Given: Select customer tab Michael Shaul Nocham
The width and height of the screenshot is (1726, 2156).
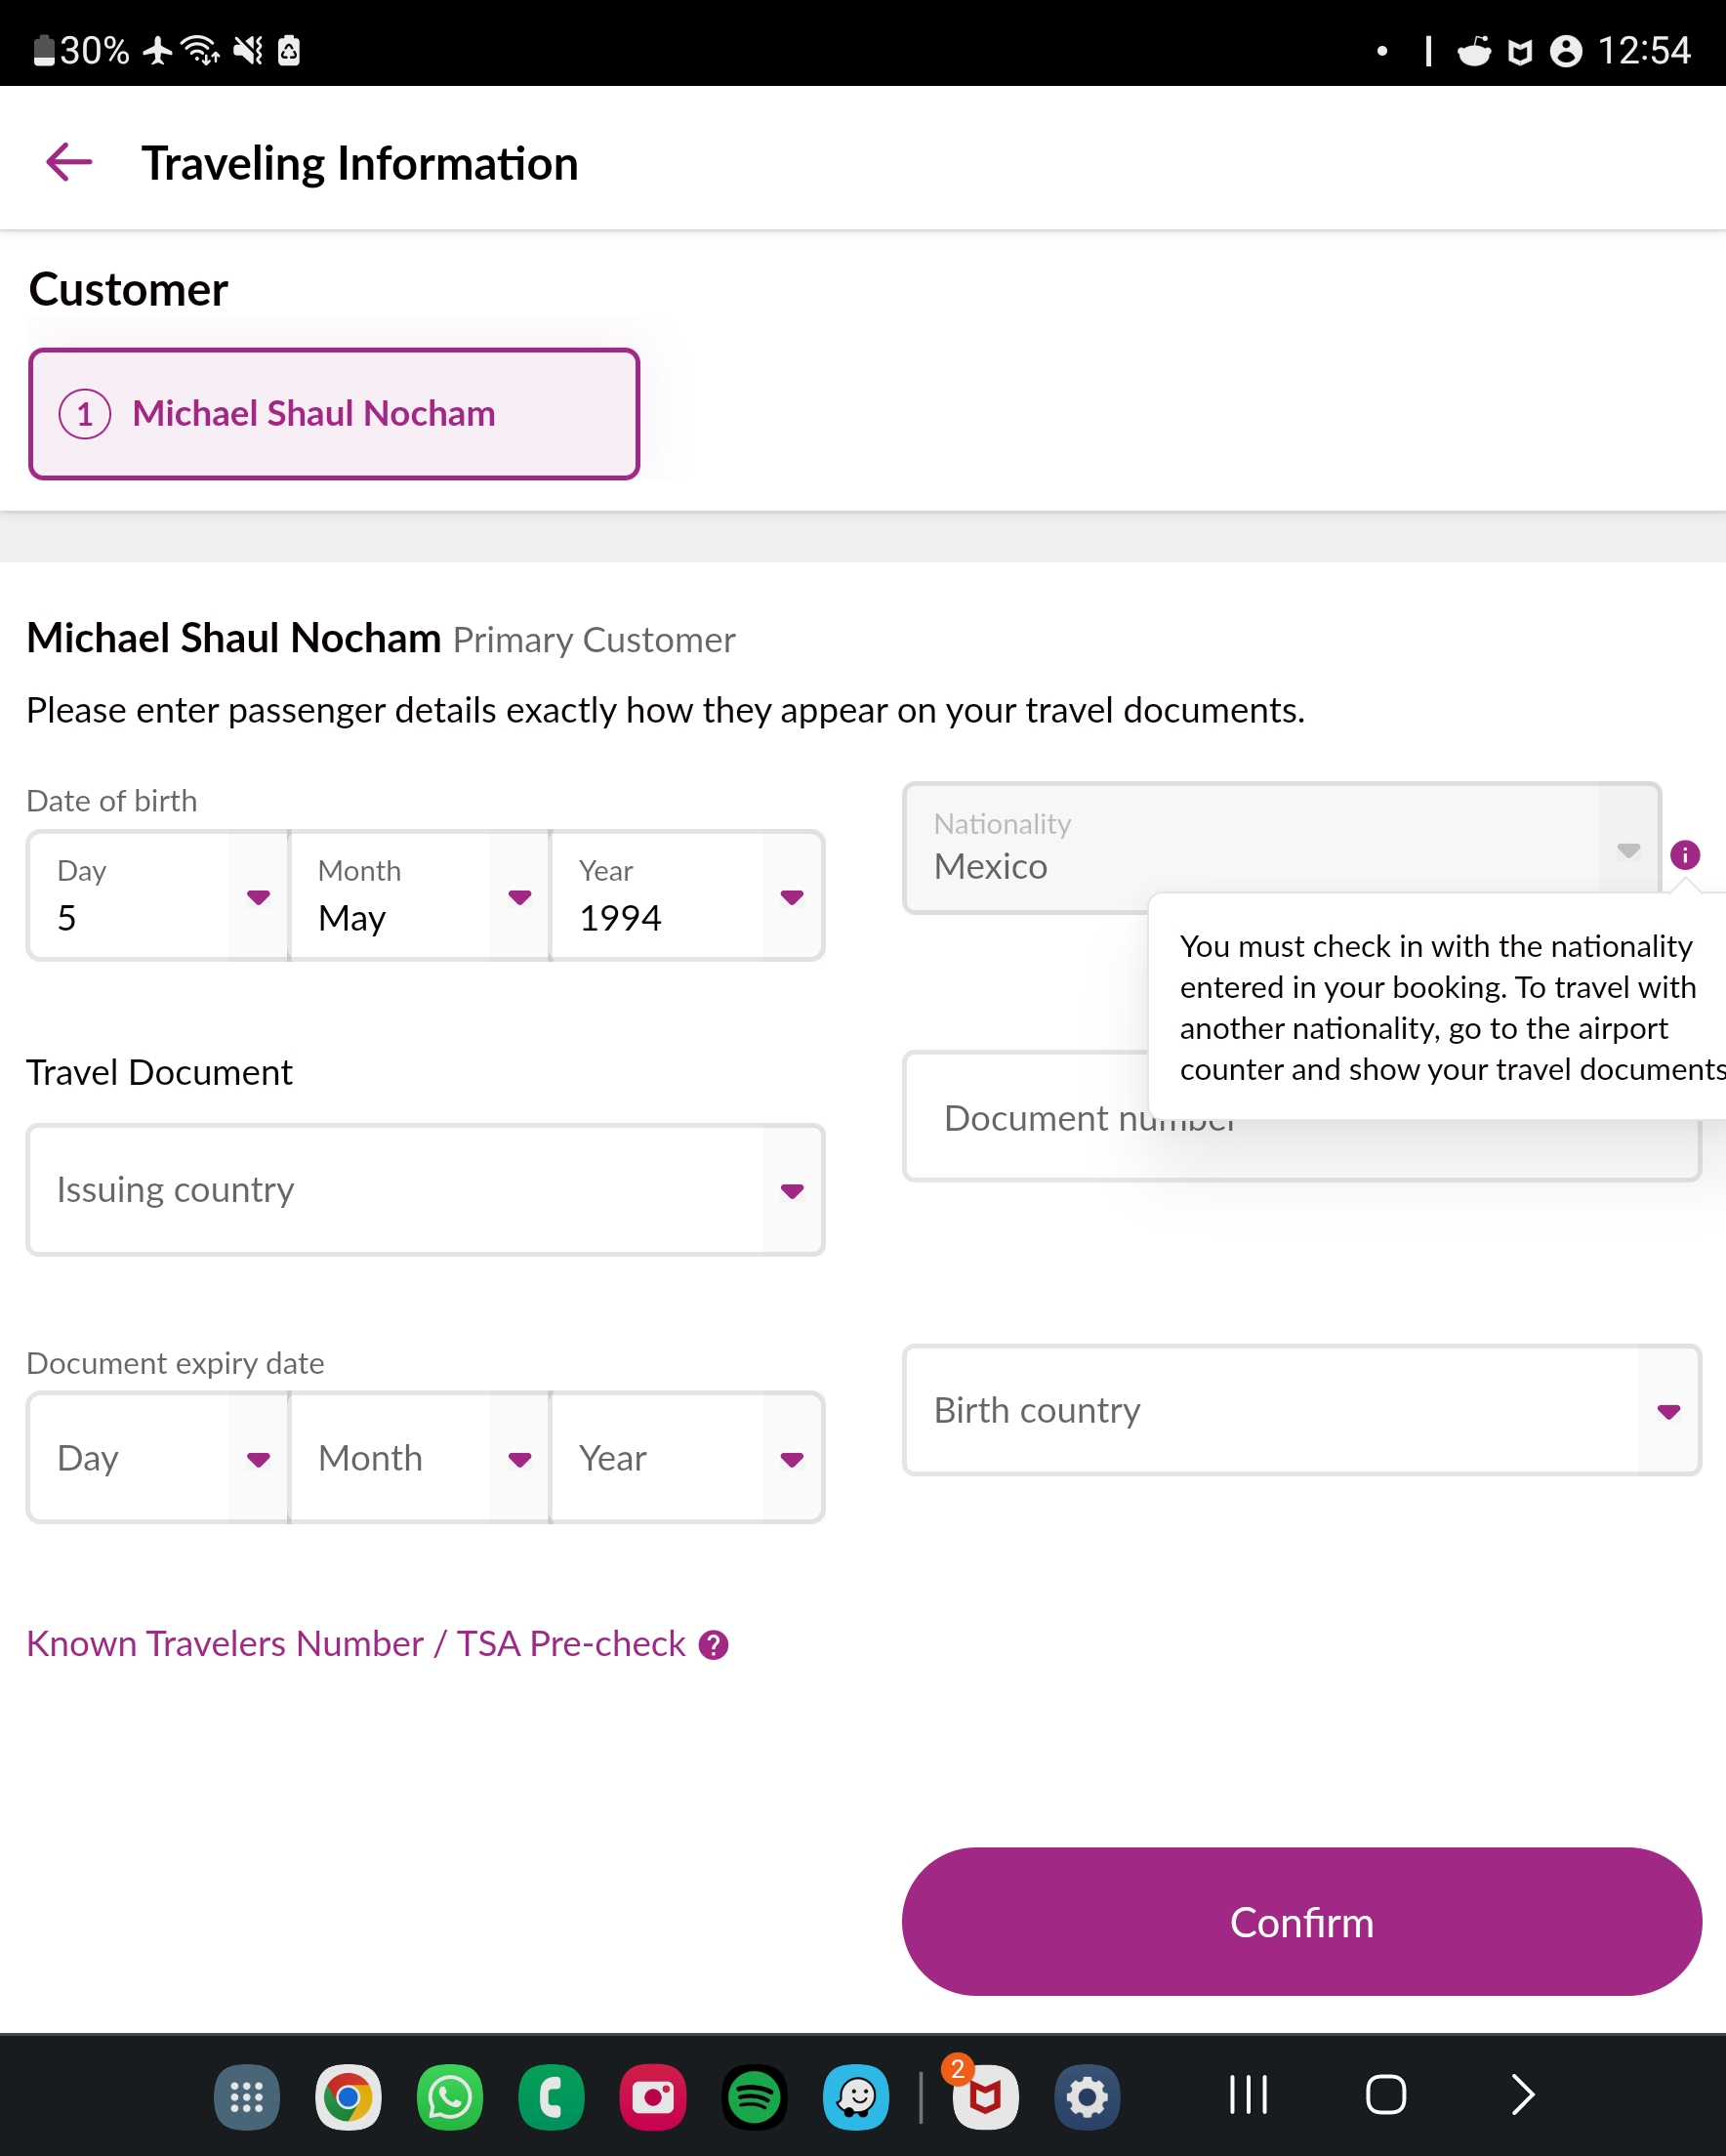Looking at the screenshot, I should tap(334, 414).
